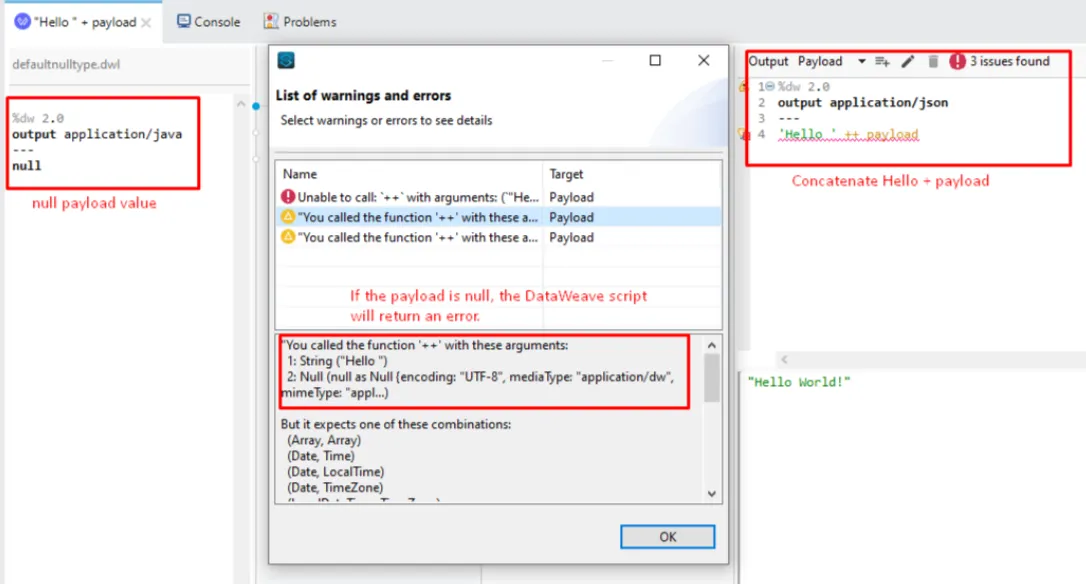
Task: Click the details pane scrollbar thumb
Action: [x=711, y=378]
